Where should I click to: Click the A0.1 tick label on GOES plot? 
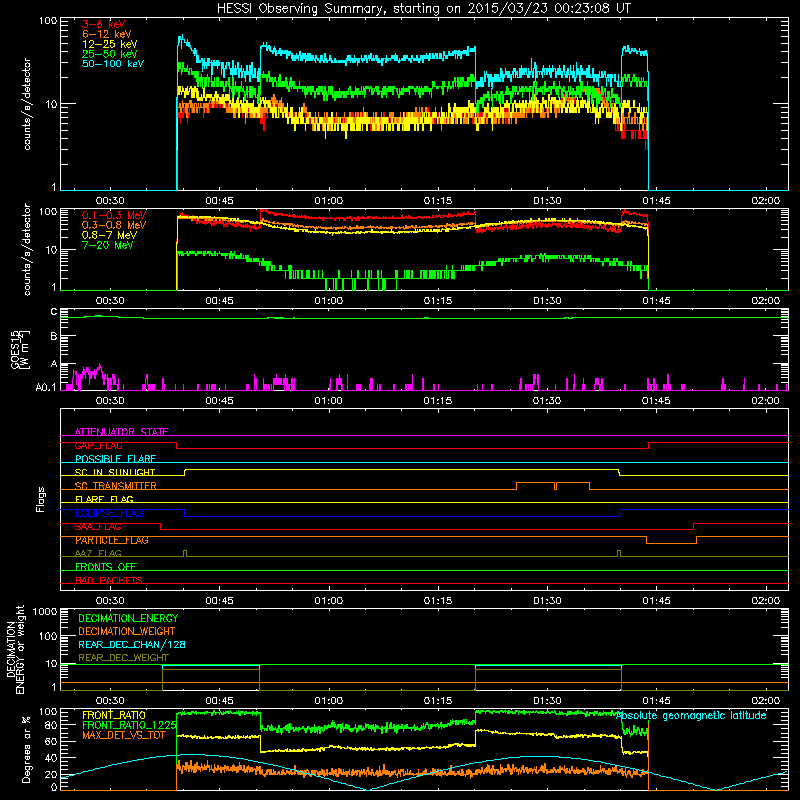pyautogui.click(x=46, y=388)
